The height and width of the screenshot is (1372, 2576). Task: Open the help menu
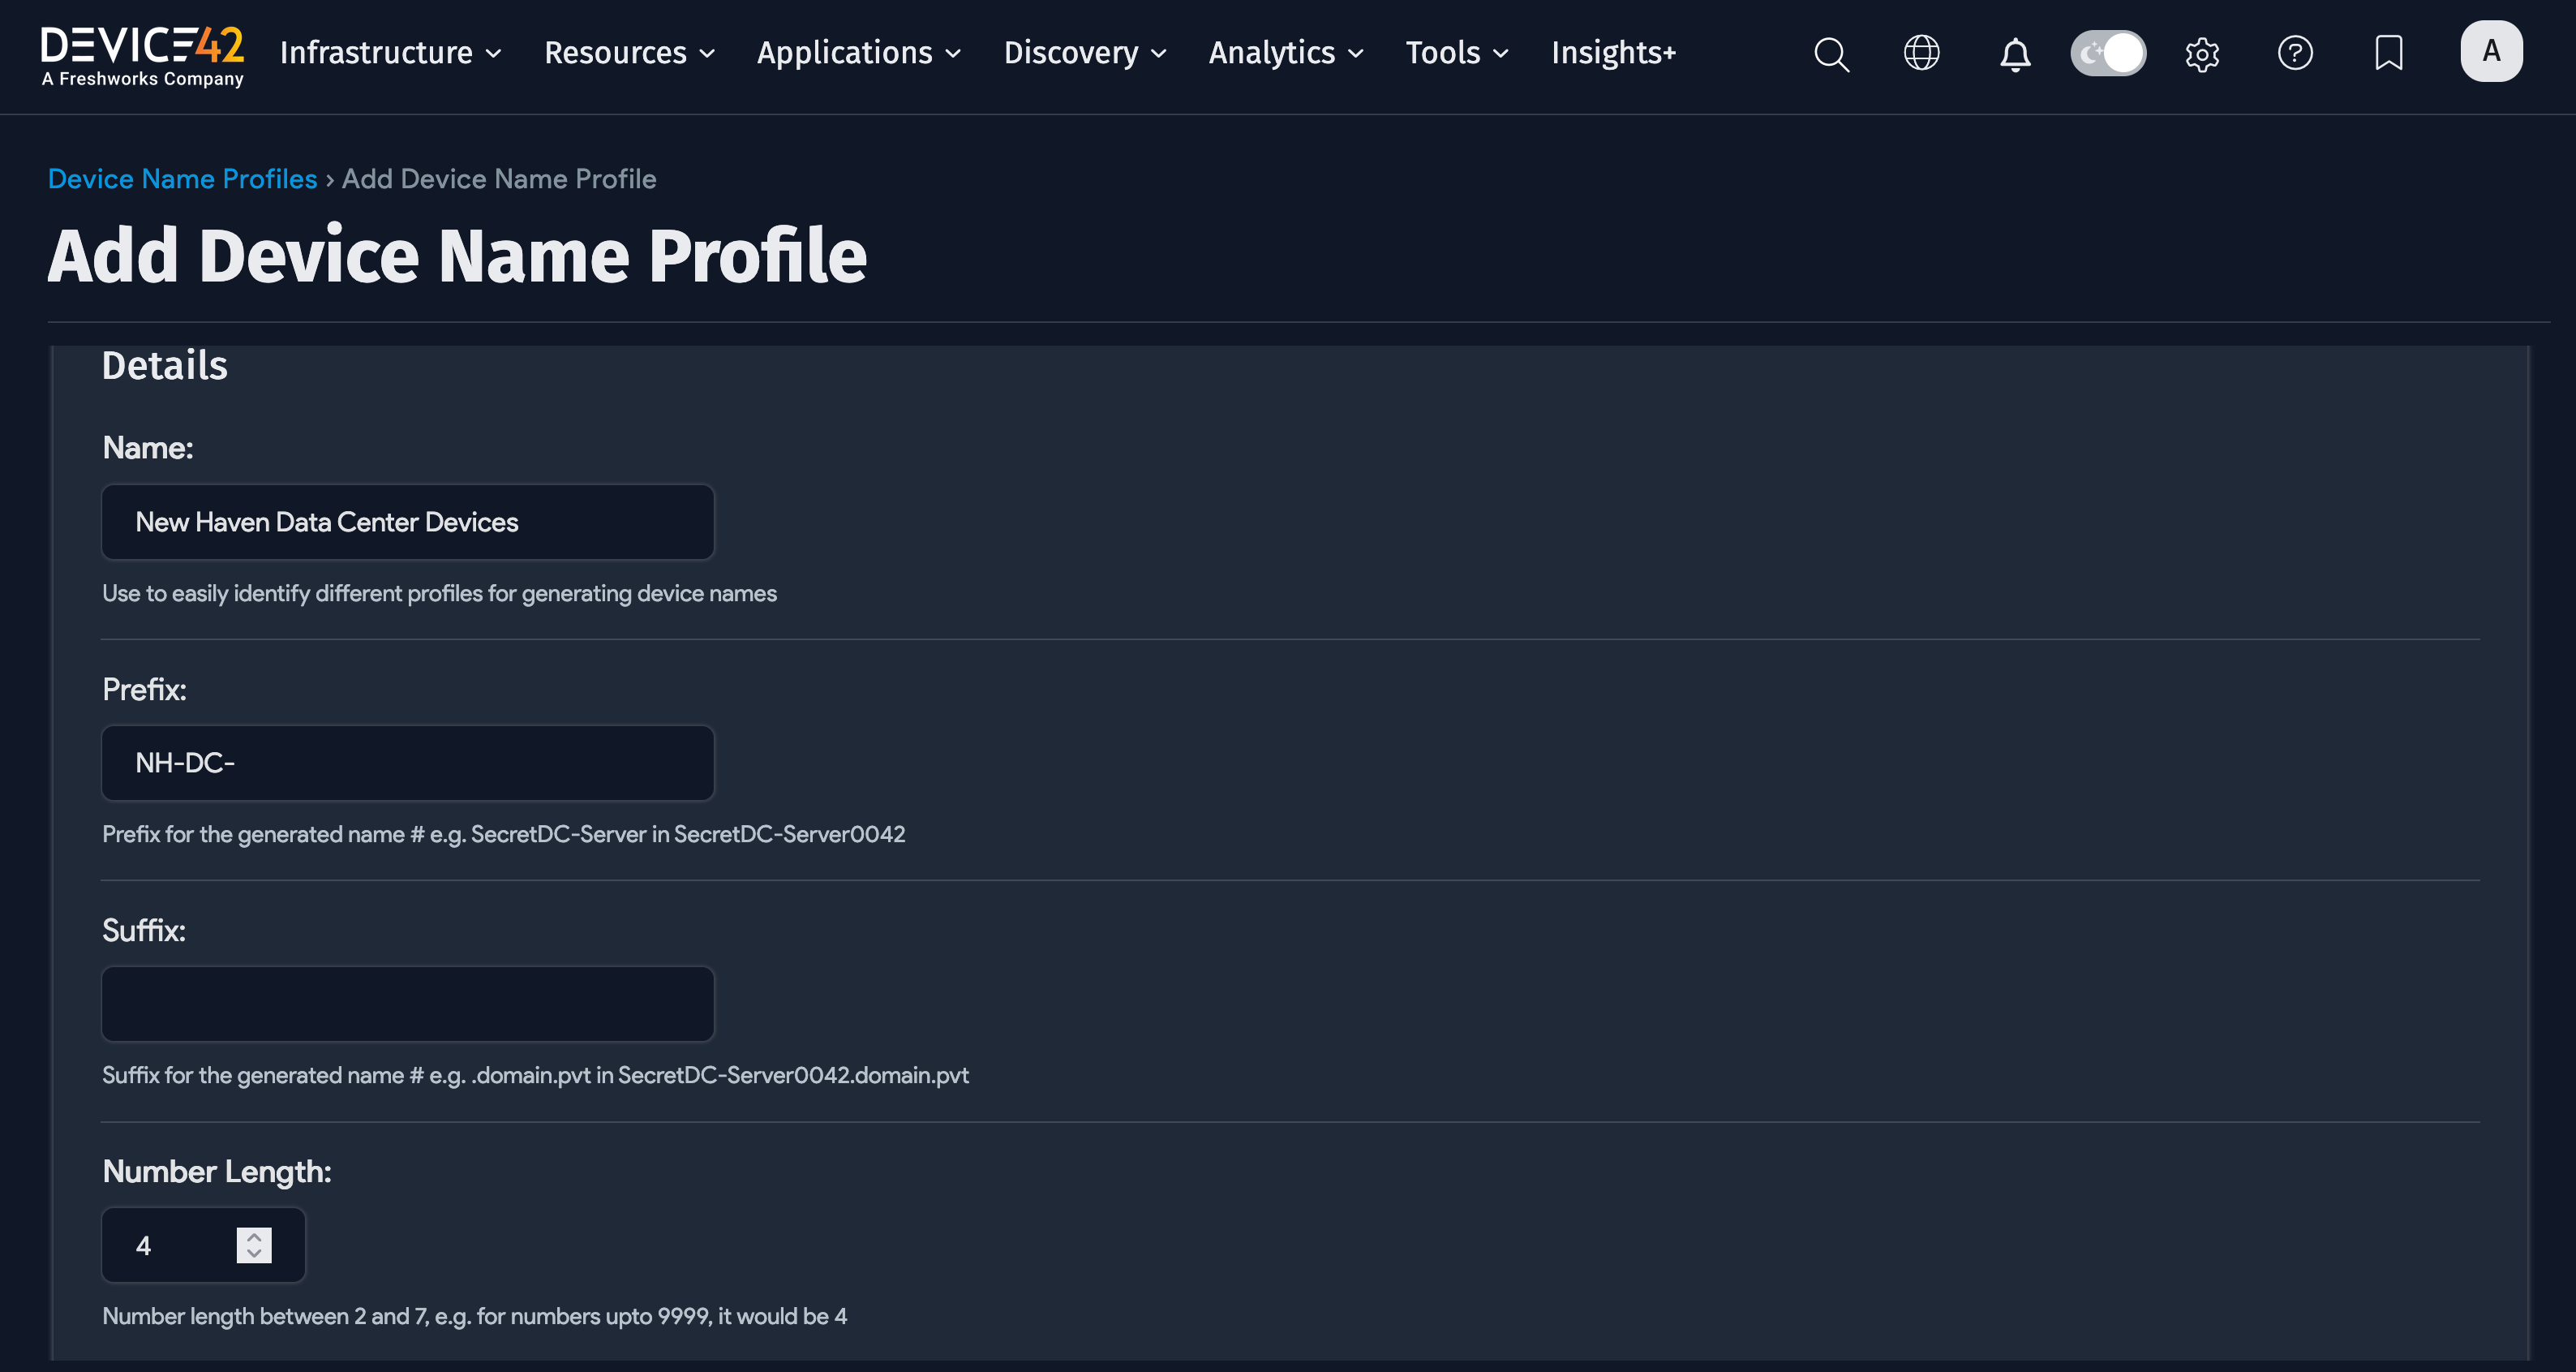click(x=2295, y=54)
